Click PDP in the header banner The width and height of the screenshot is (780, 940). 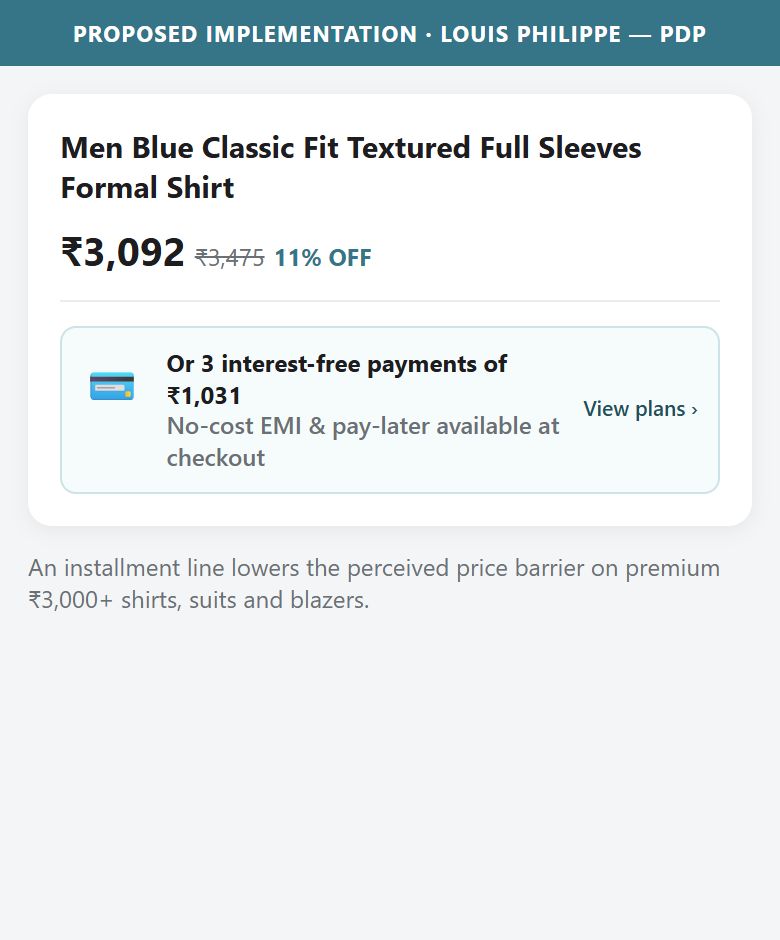pos(683,34)
